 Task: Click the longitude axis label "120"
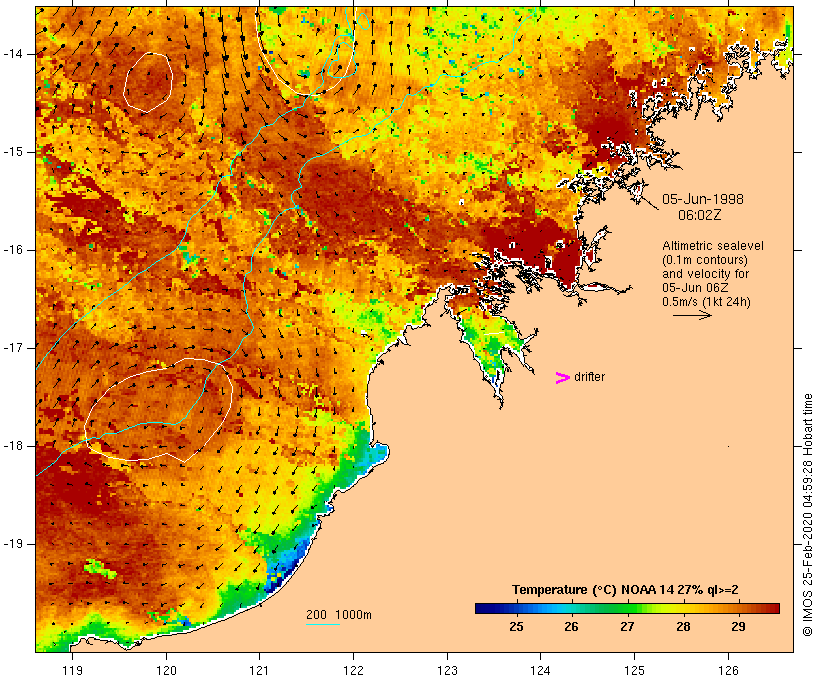(166, 670)
